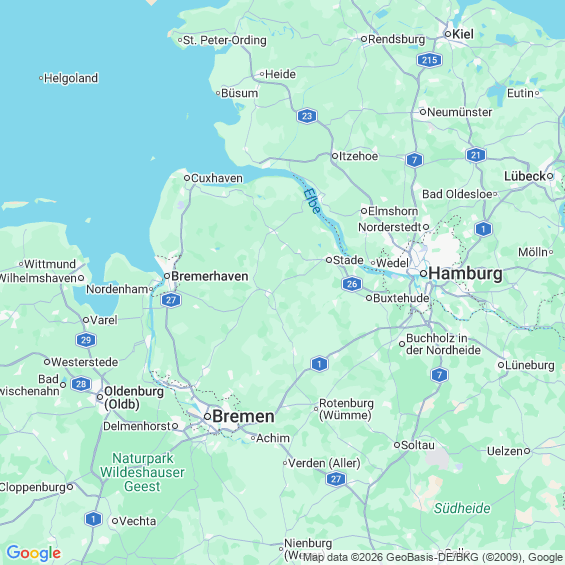Click the Hamburg city label
The height and width of the screenshot is (565, 565).
click(x=466, y=273)
